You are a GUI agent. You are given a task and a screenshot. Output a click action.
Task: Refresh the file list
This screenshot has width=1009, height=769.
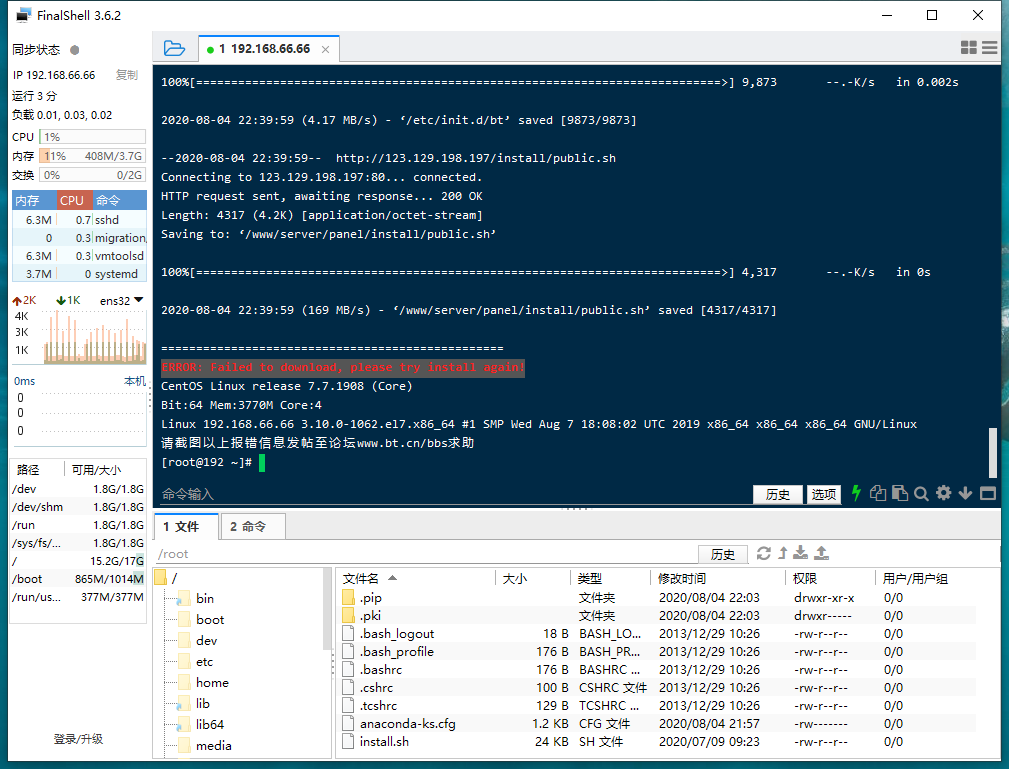764,553
